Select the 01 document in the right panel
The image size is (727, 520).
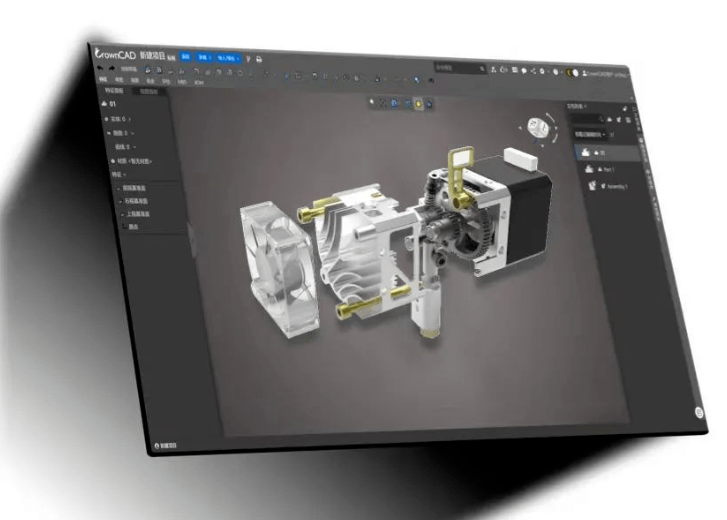coord(608,152)
